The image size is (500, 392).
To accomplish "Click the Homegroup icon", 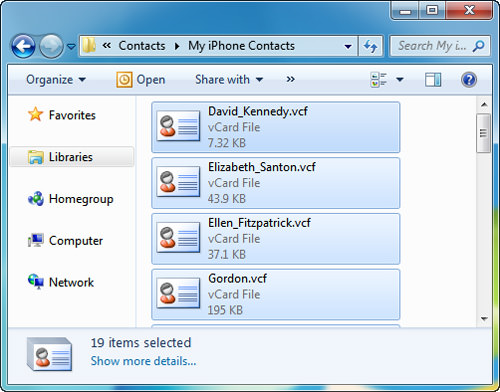I will (x=36, y=199).
